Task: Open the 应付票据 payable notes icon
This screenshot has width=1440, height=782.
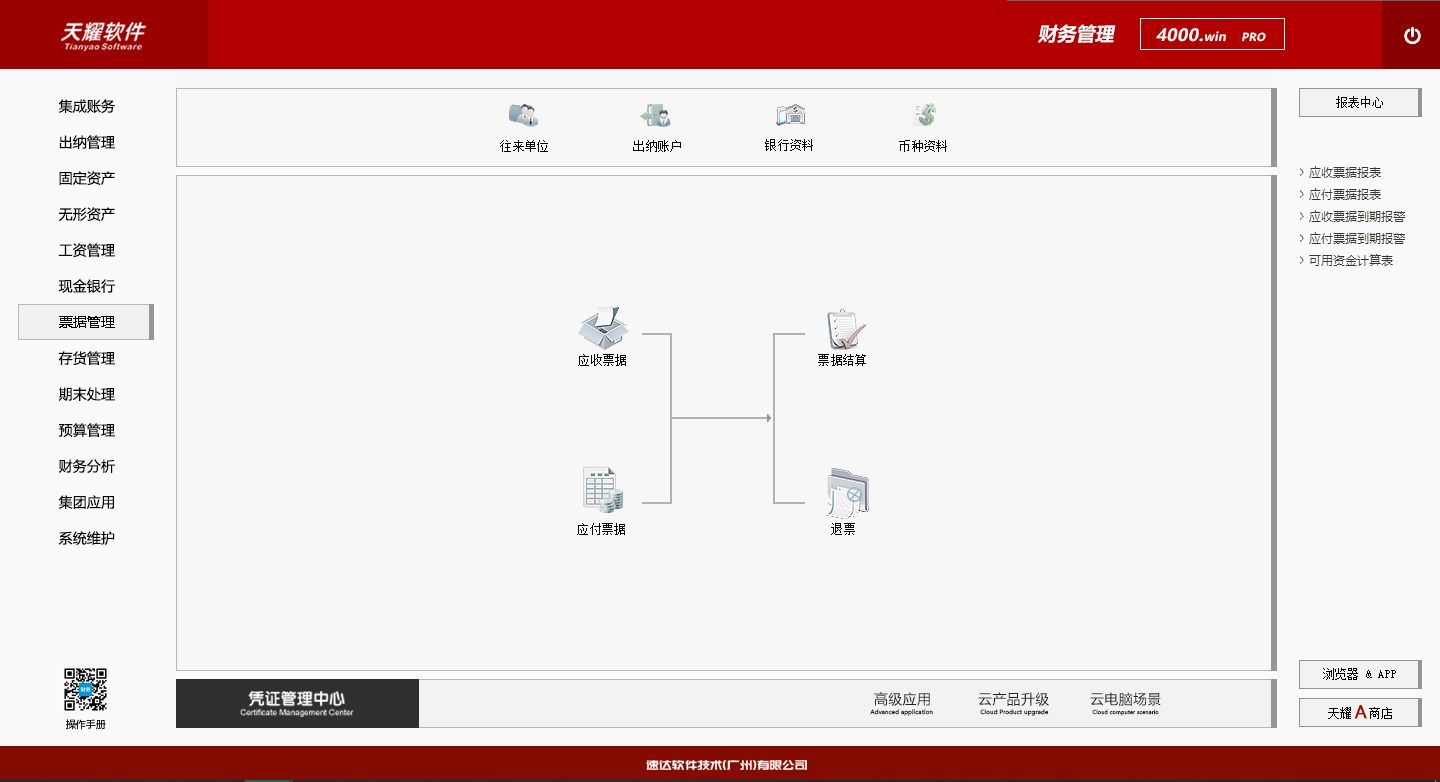Action: [602, 490]
